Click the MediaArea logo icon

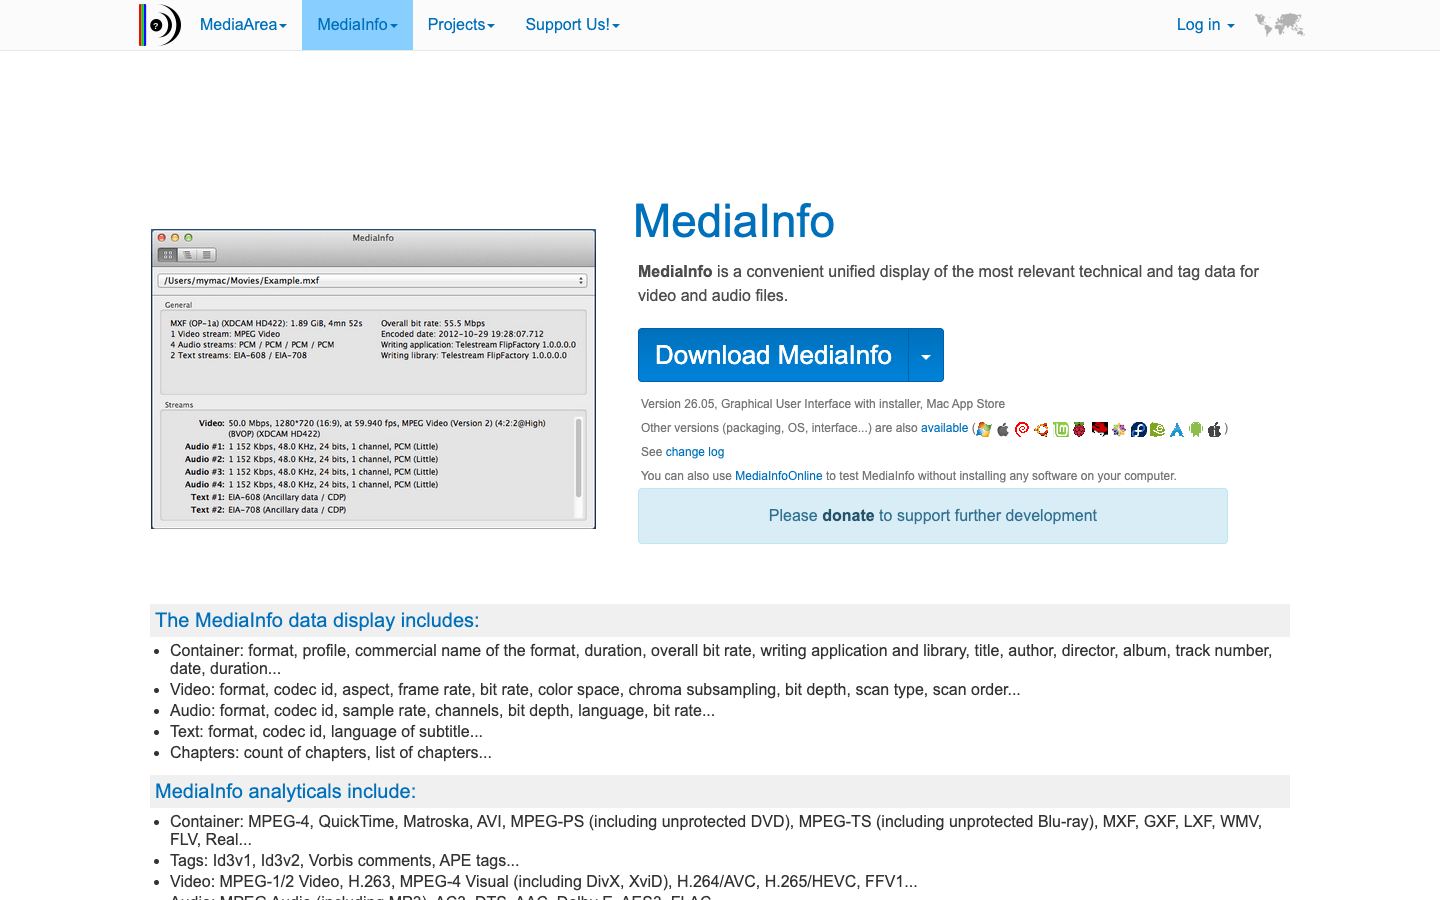point(160,25)
